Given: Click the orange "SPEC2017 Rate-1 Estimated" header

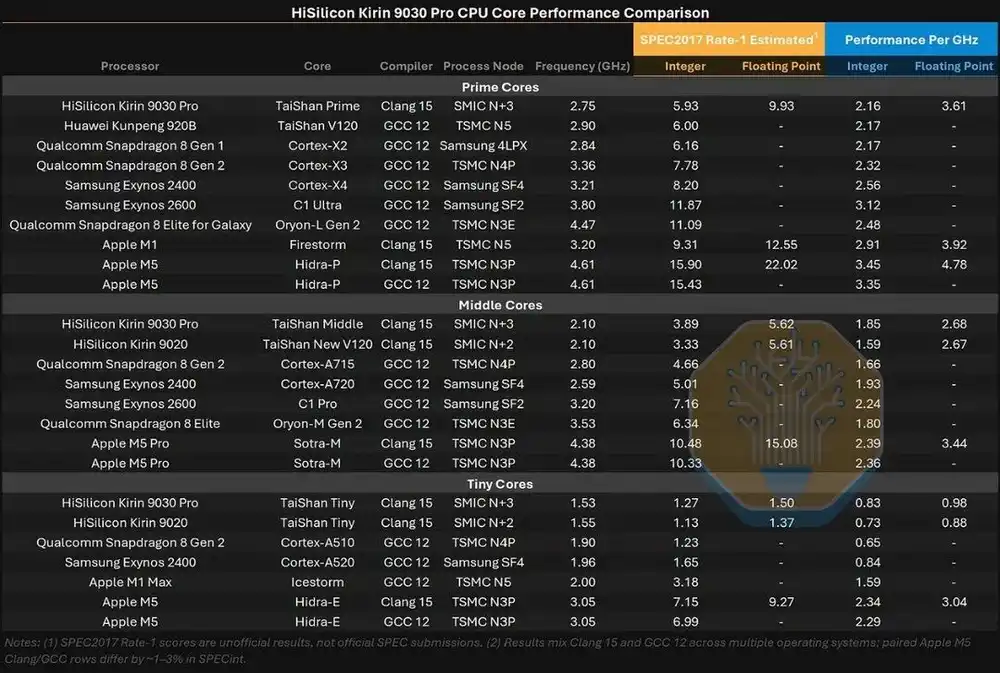Looking at the screenshot, I should [x=729, y=40].
